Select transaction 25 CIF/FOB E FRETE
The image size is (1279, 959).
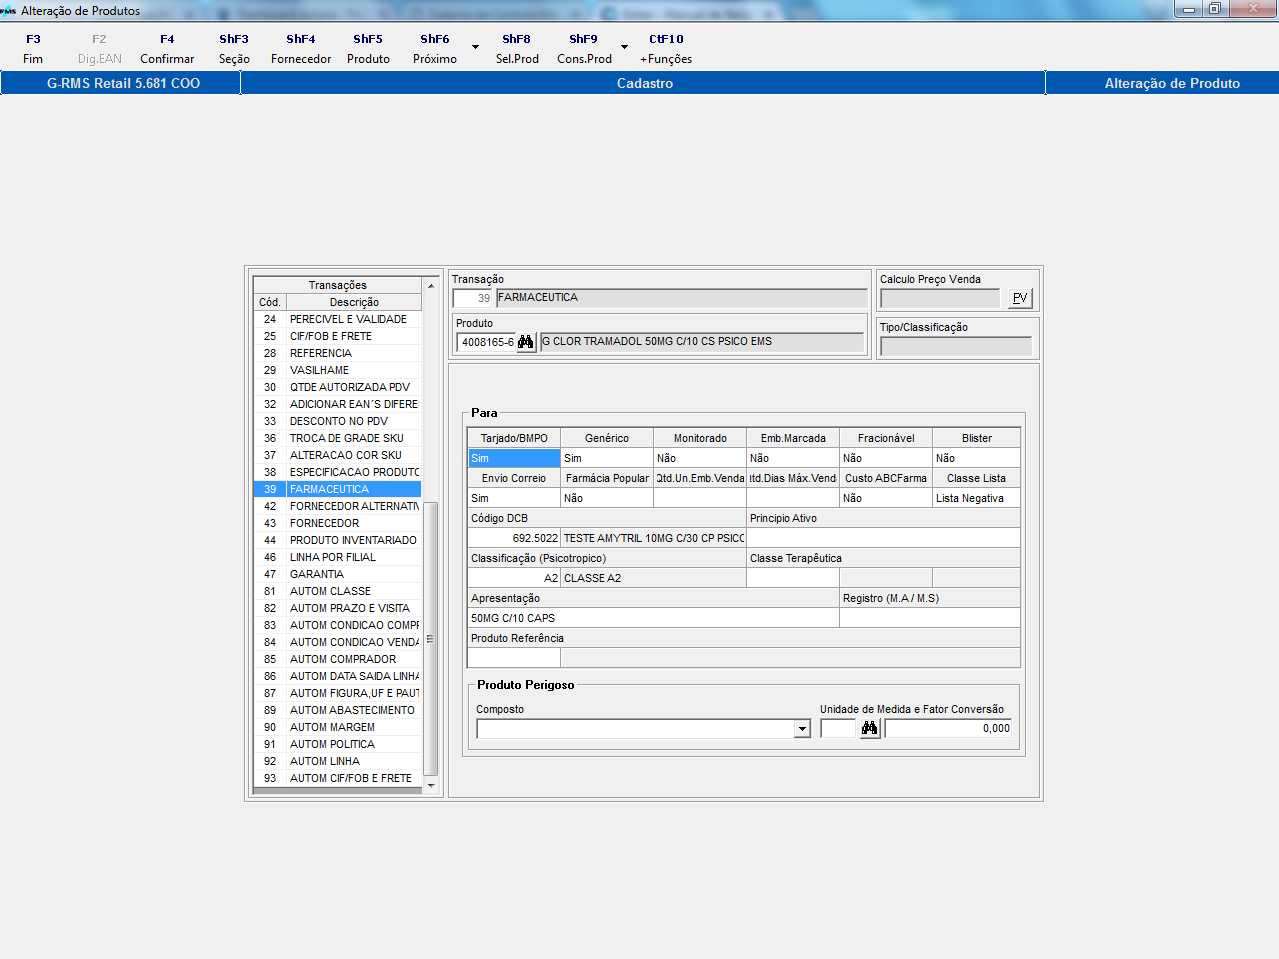coord(337,336)
